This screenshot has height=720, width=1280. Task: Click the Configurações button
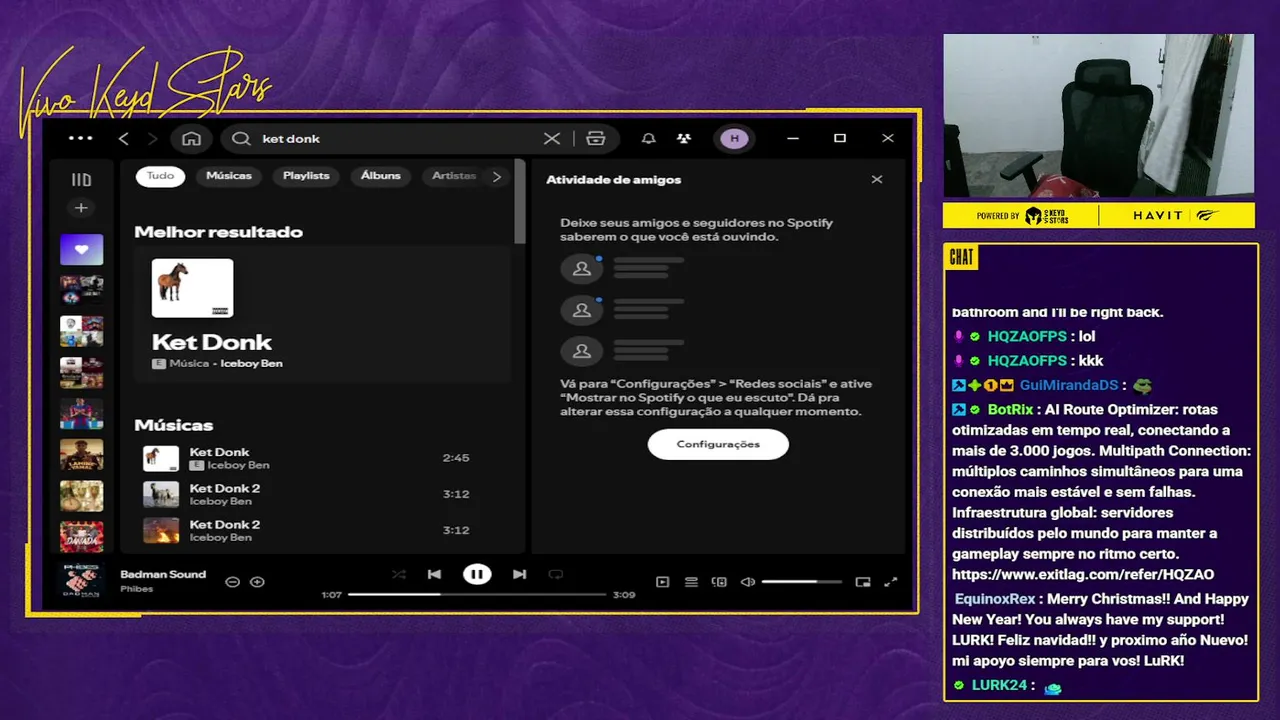point(718,444)
